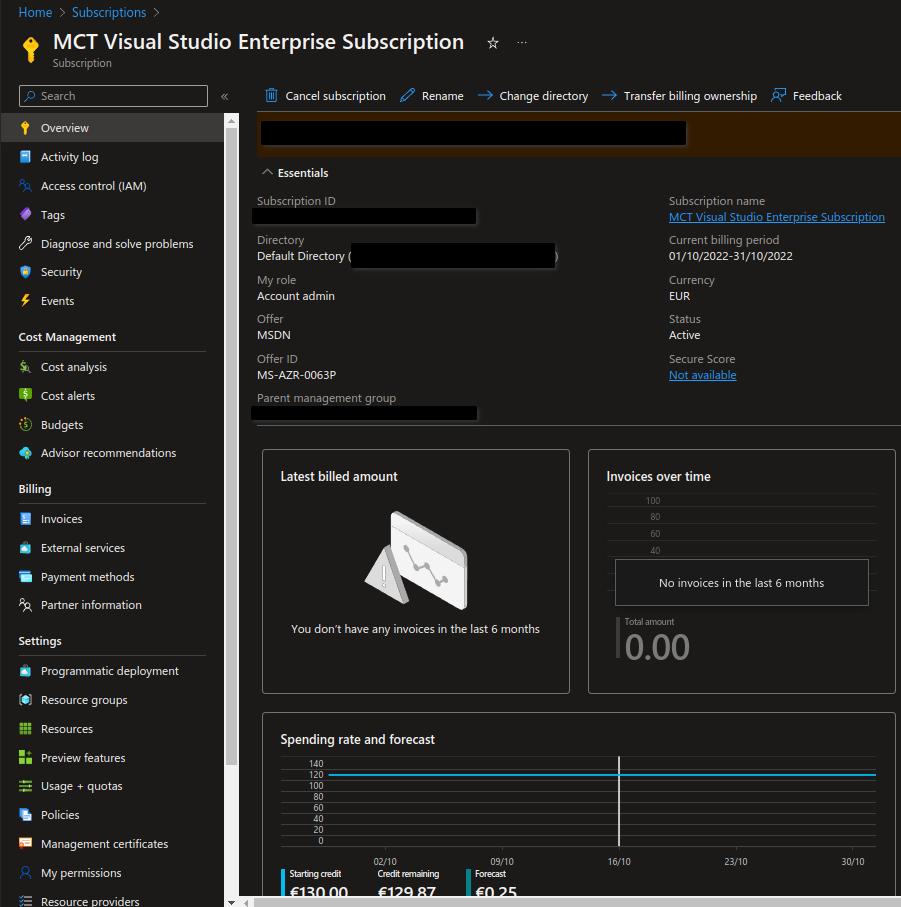901x907 pixels.
Task: Open Activity log icon in sidebar
Action: [x=25, y=157]
